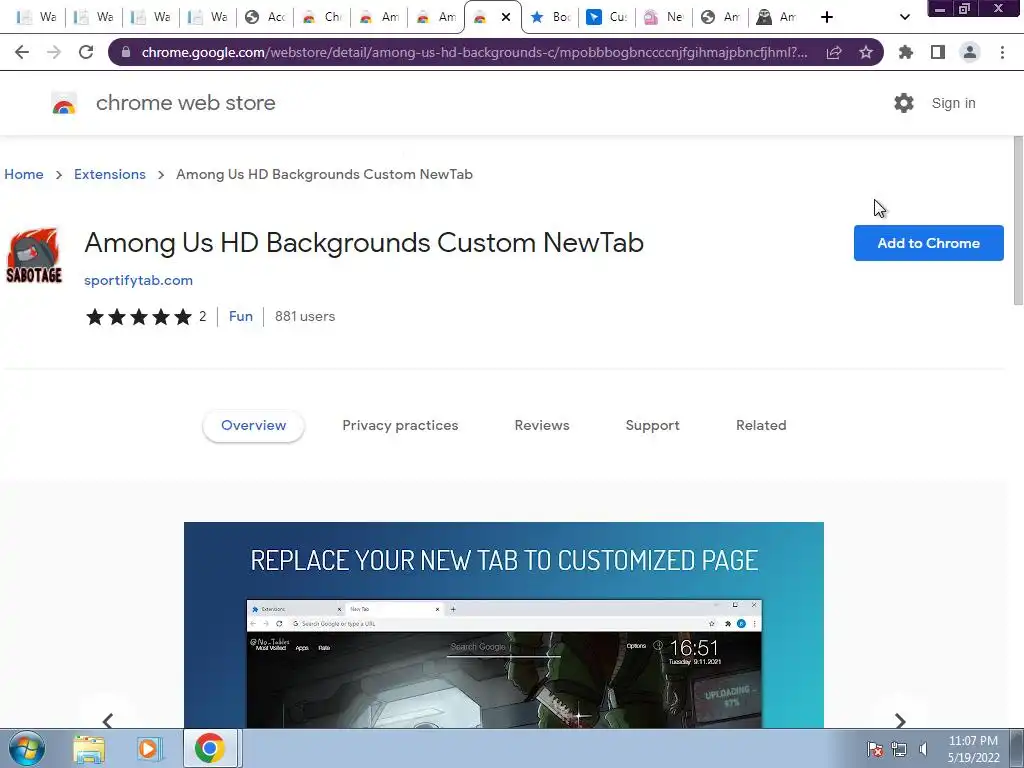The height and width of the screenshot is (768, 1024).
Task: Select the Reviews tab
Action: pos(542,425)
